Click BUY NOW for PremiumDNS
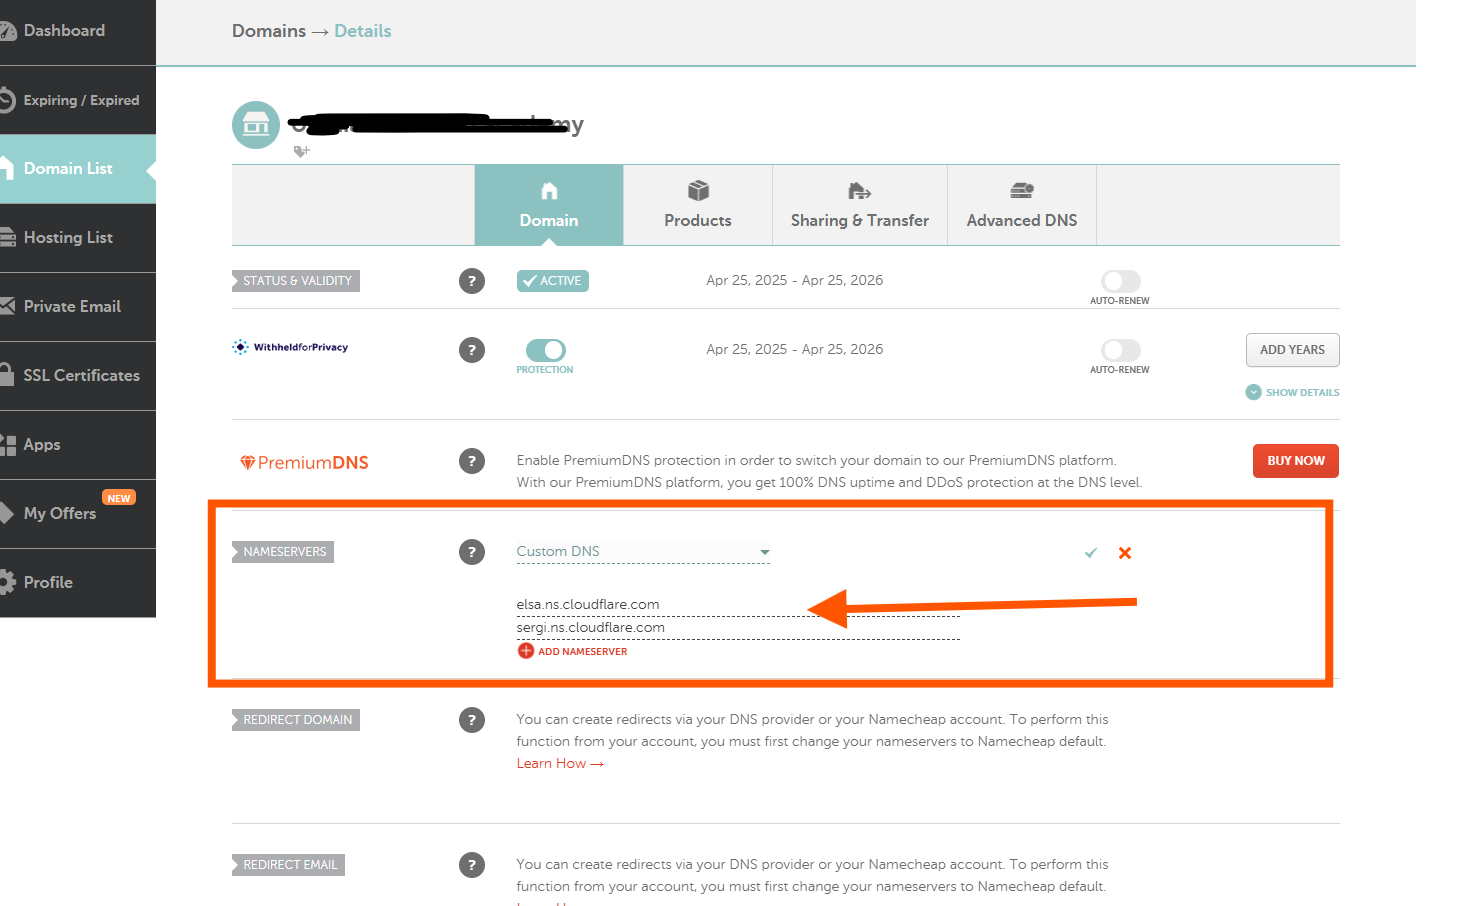The height and width of the screenshot is (906, 1466). [x=1295, y=461]
